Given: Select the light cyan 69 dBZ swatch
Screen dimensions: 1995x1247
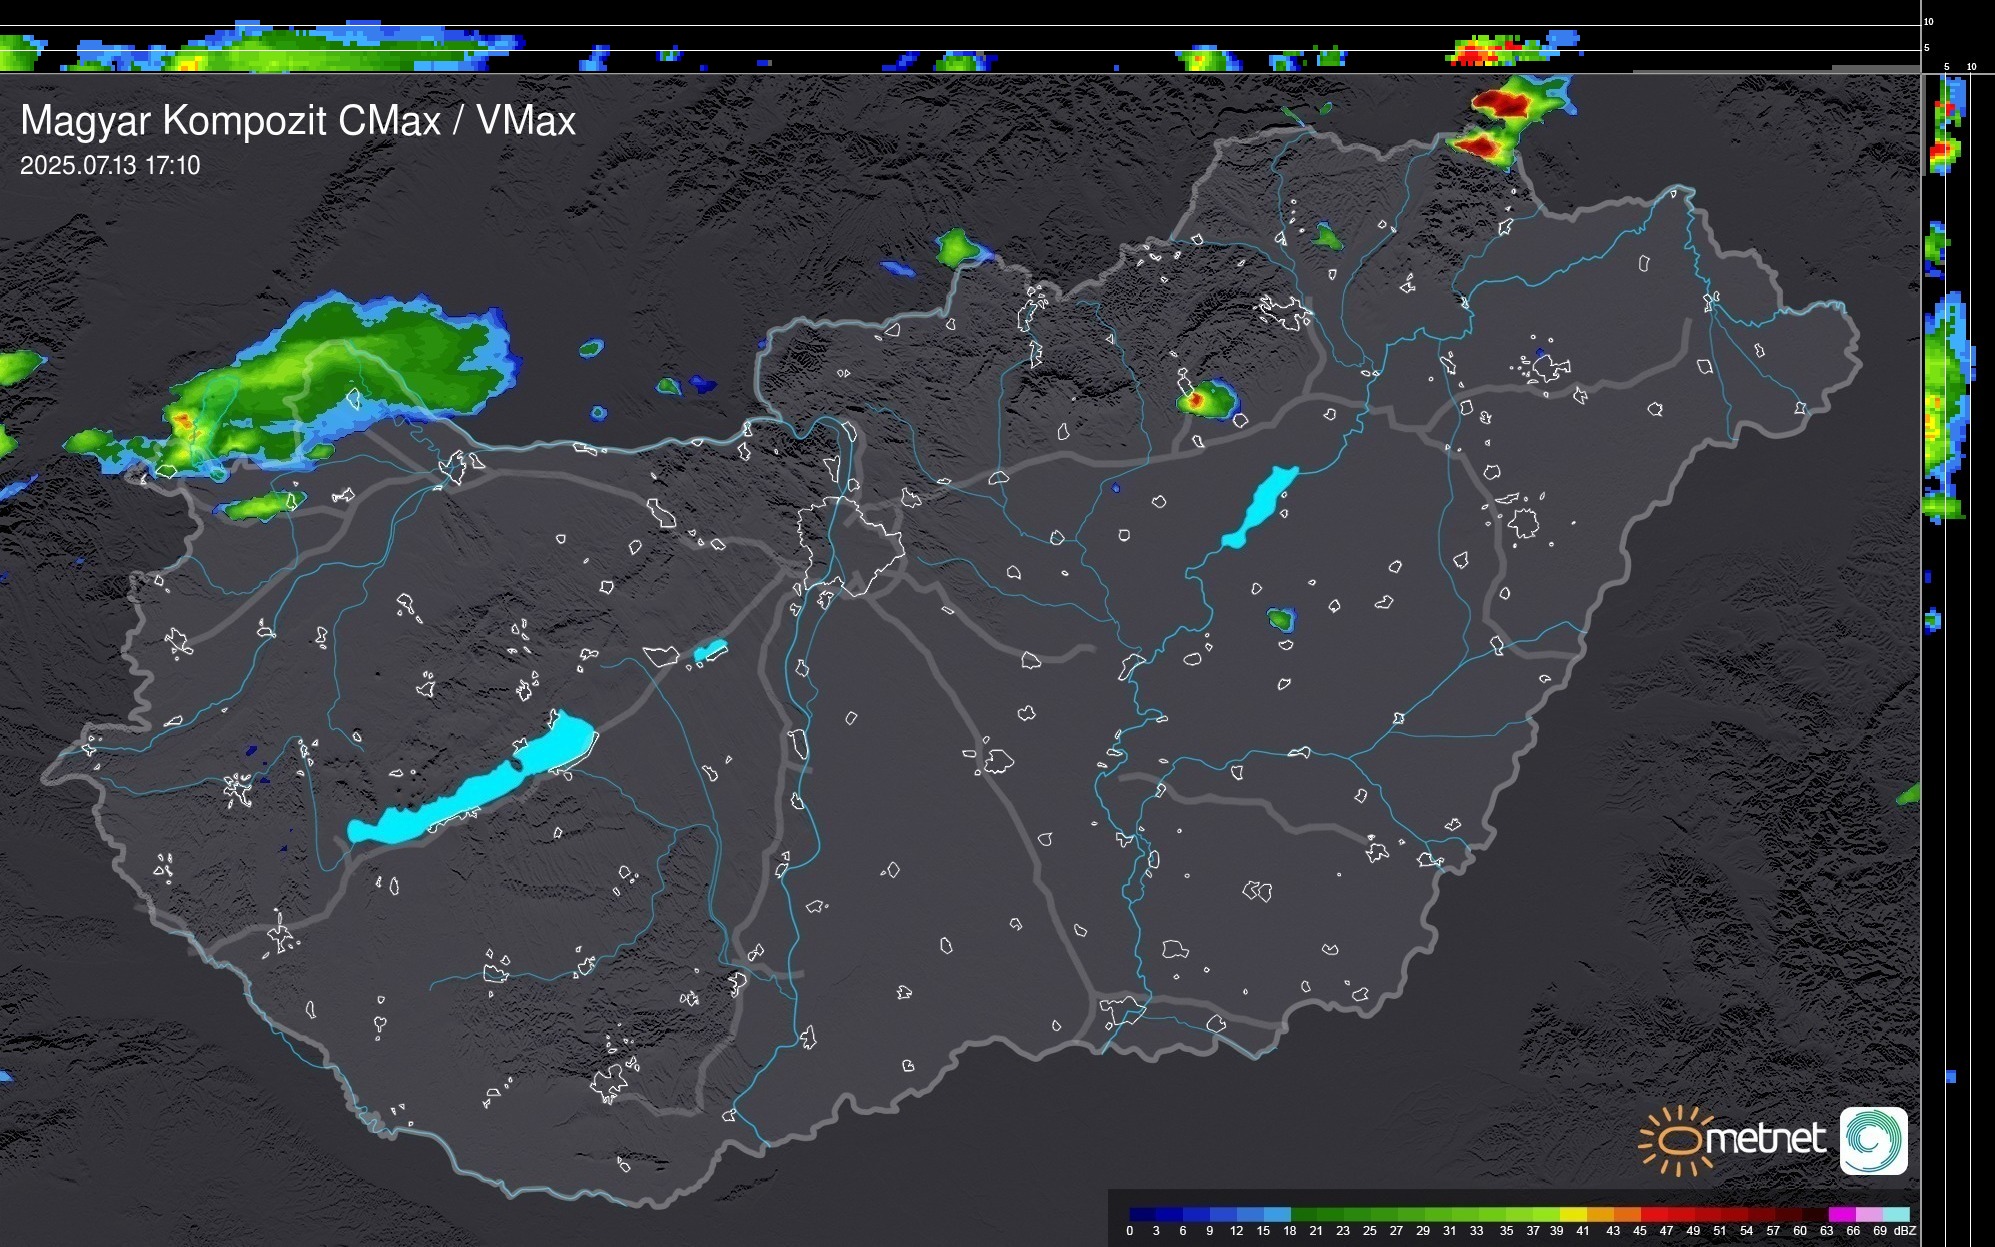Looking at the screenshot, I should pos(1895,1214).
